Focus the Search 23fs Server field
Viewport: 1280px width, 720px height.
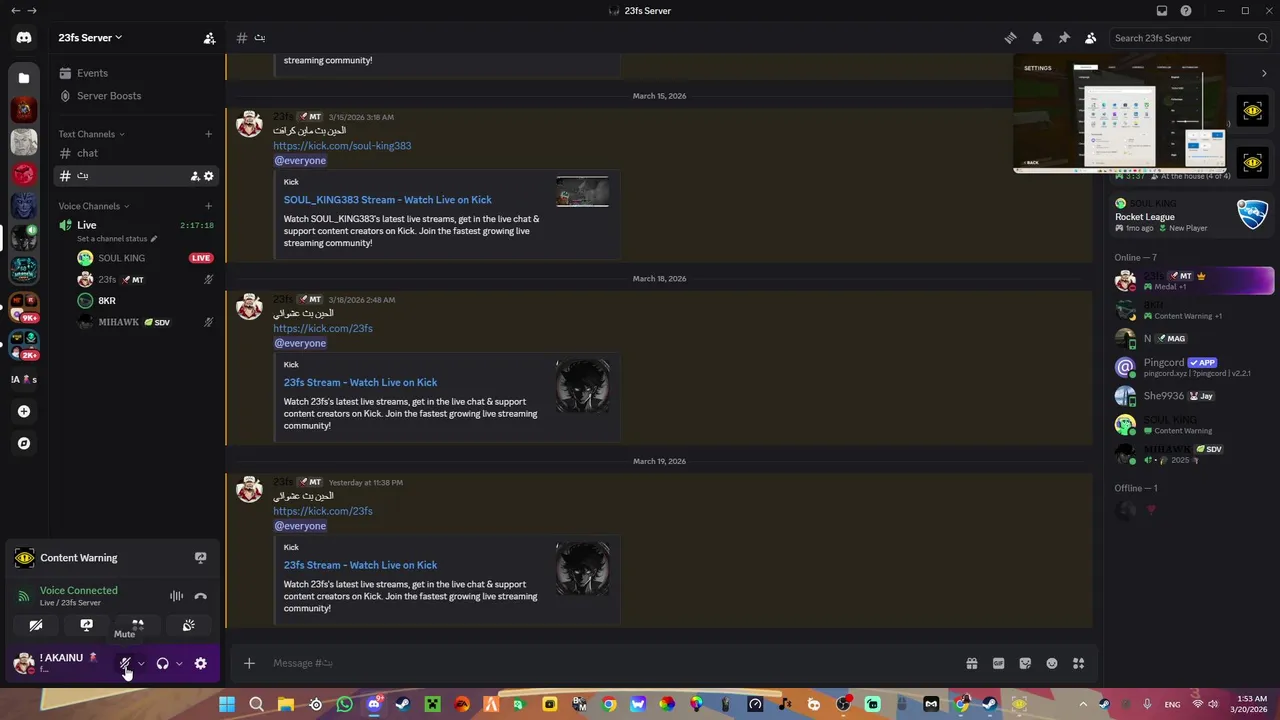pyautogui.click(x=1191, y=38)
